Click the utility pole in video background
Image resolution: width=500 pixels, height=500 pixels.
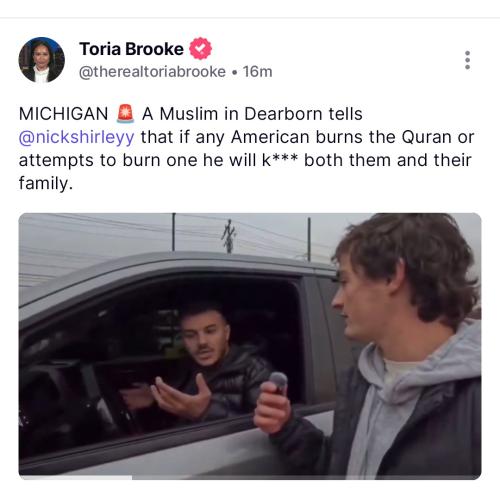[x=229, y=235]
